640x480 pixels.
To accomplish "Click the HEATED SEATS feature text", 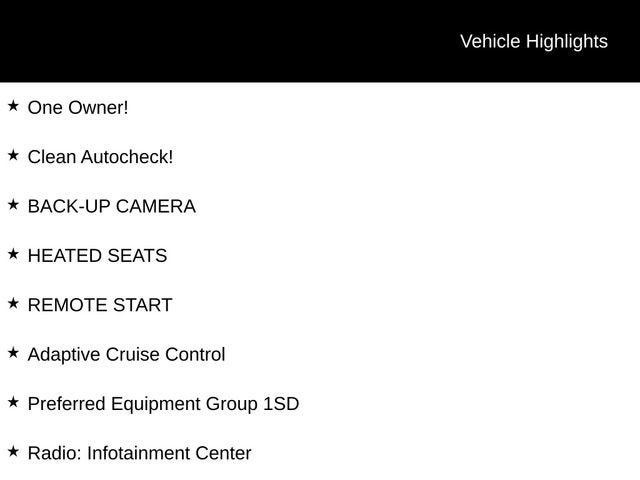I will click(97, 256).
